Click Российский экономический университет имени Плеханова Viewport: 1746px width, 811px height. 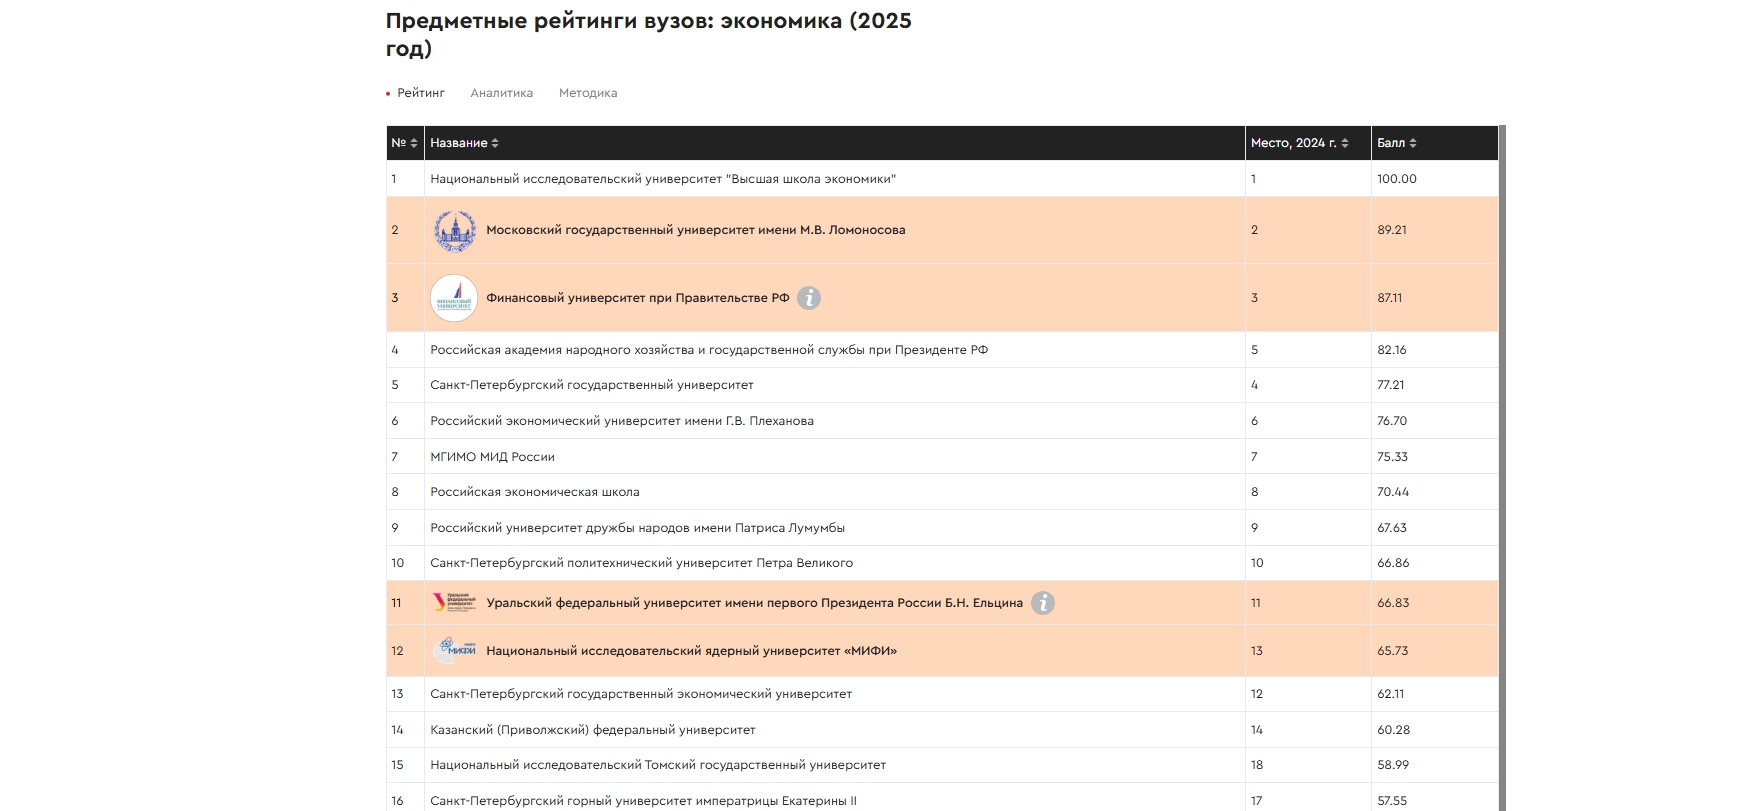622,421
